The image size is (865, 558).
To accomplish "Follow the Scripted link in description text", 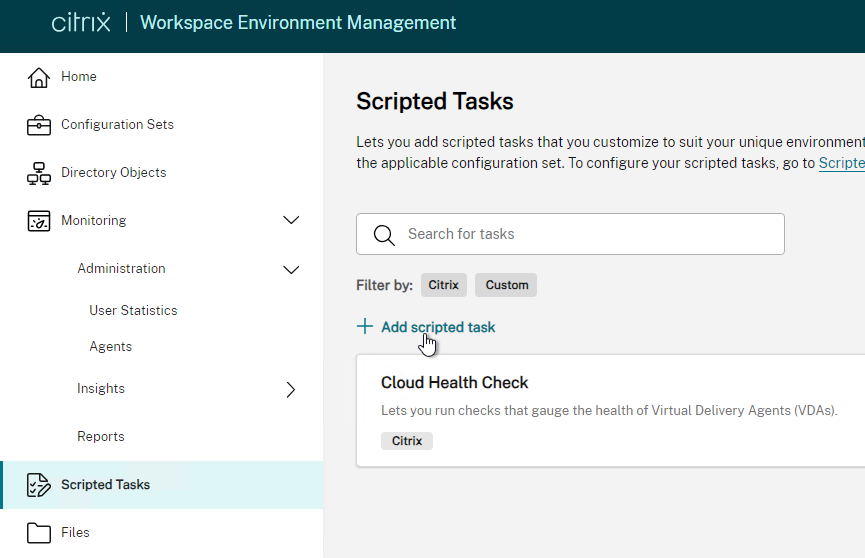I will click(x=841, y=163).
